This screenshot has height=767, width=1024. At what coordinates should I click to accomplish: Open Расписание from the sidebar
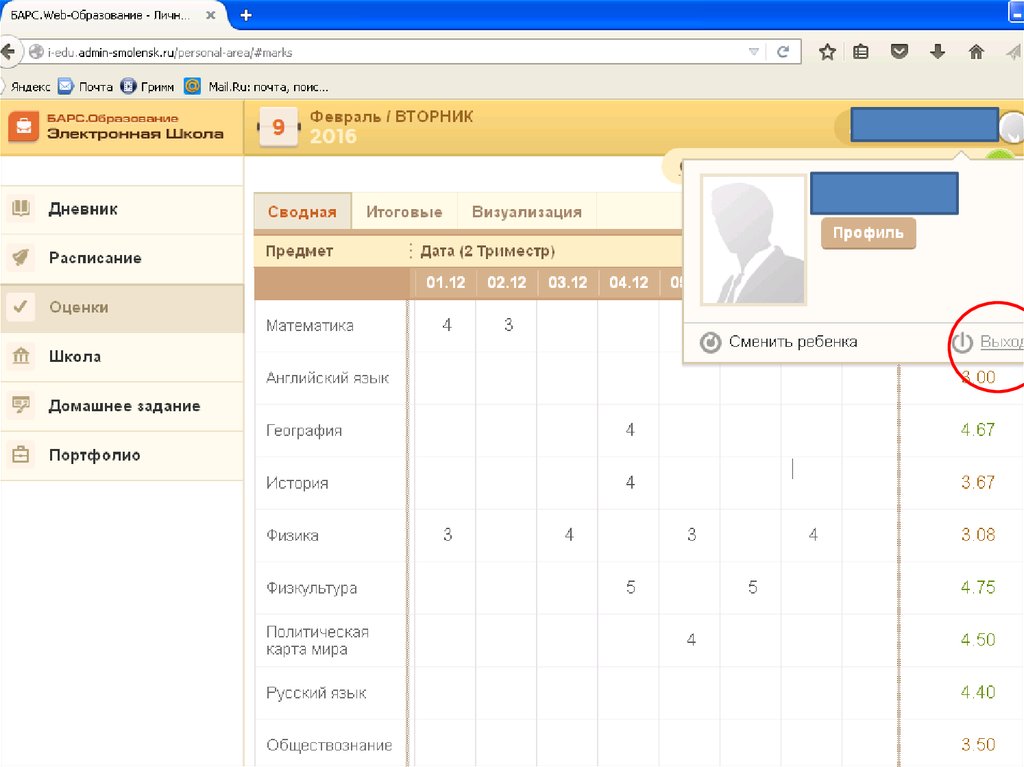tap(95, 258)
